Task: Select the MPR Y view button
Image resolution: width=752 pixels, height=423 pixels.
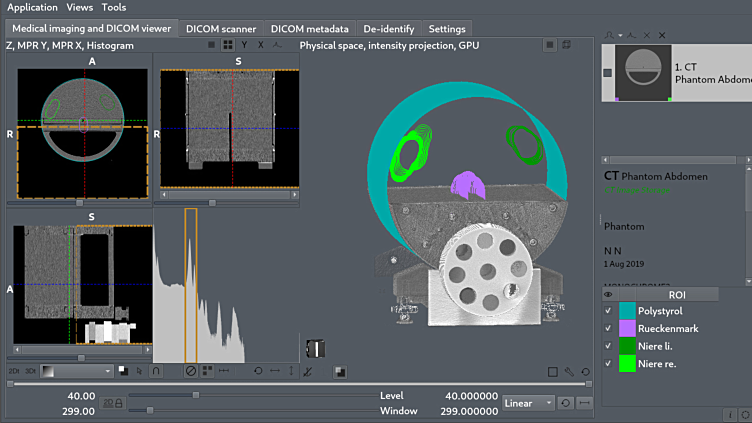Action: click(245, 45)
